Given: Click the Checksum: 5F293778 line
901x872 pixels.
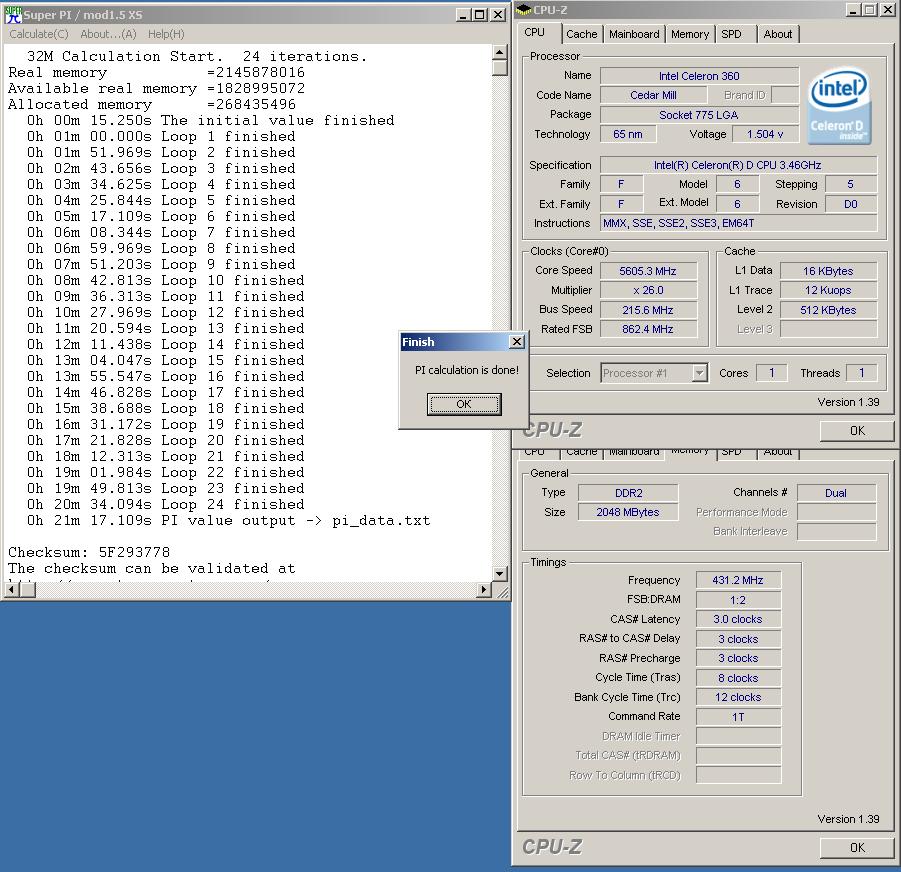Looking at the screenshot, I should click(x=89, y=553).
